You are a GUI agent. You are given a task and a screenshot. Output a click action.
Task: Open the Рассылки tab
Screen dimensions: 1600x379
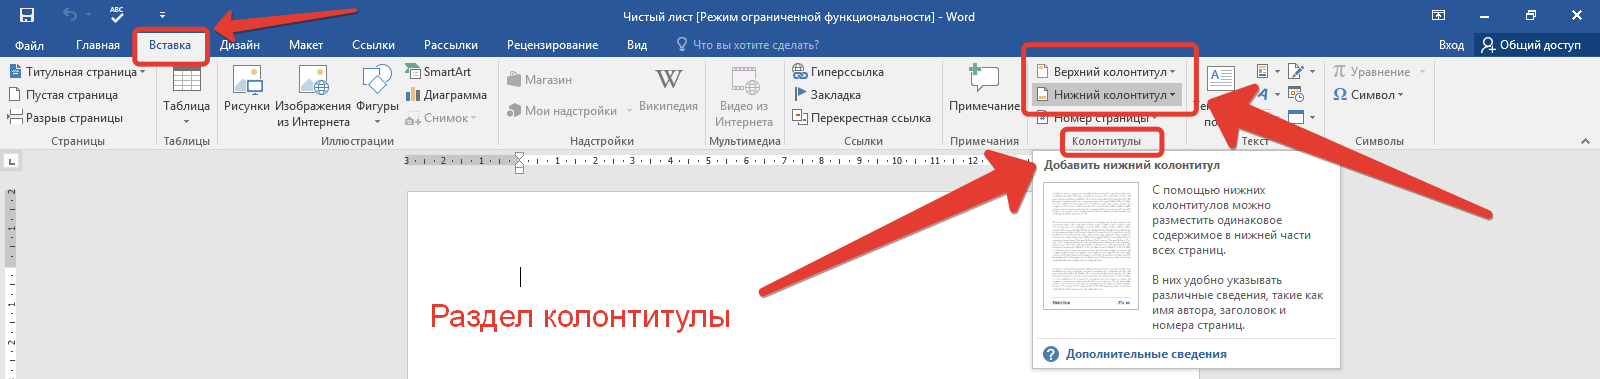coord(451,45)
